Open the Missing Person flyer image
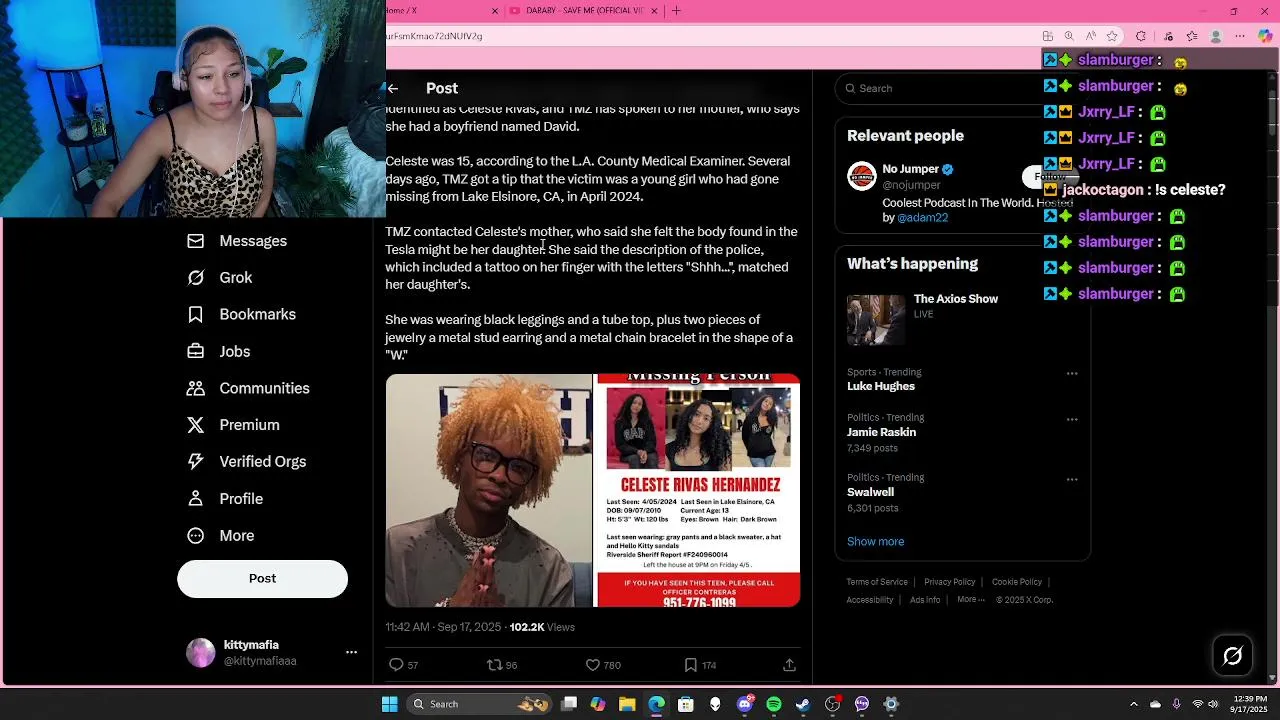The image size is (1280, 720). click(698, 490)
